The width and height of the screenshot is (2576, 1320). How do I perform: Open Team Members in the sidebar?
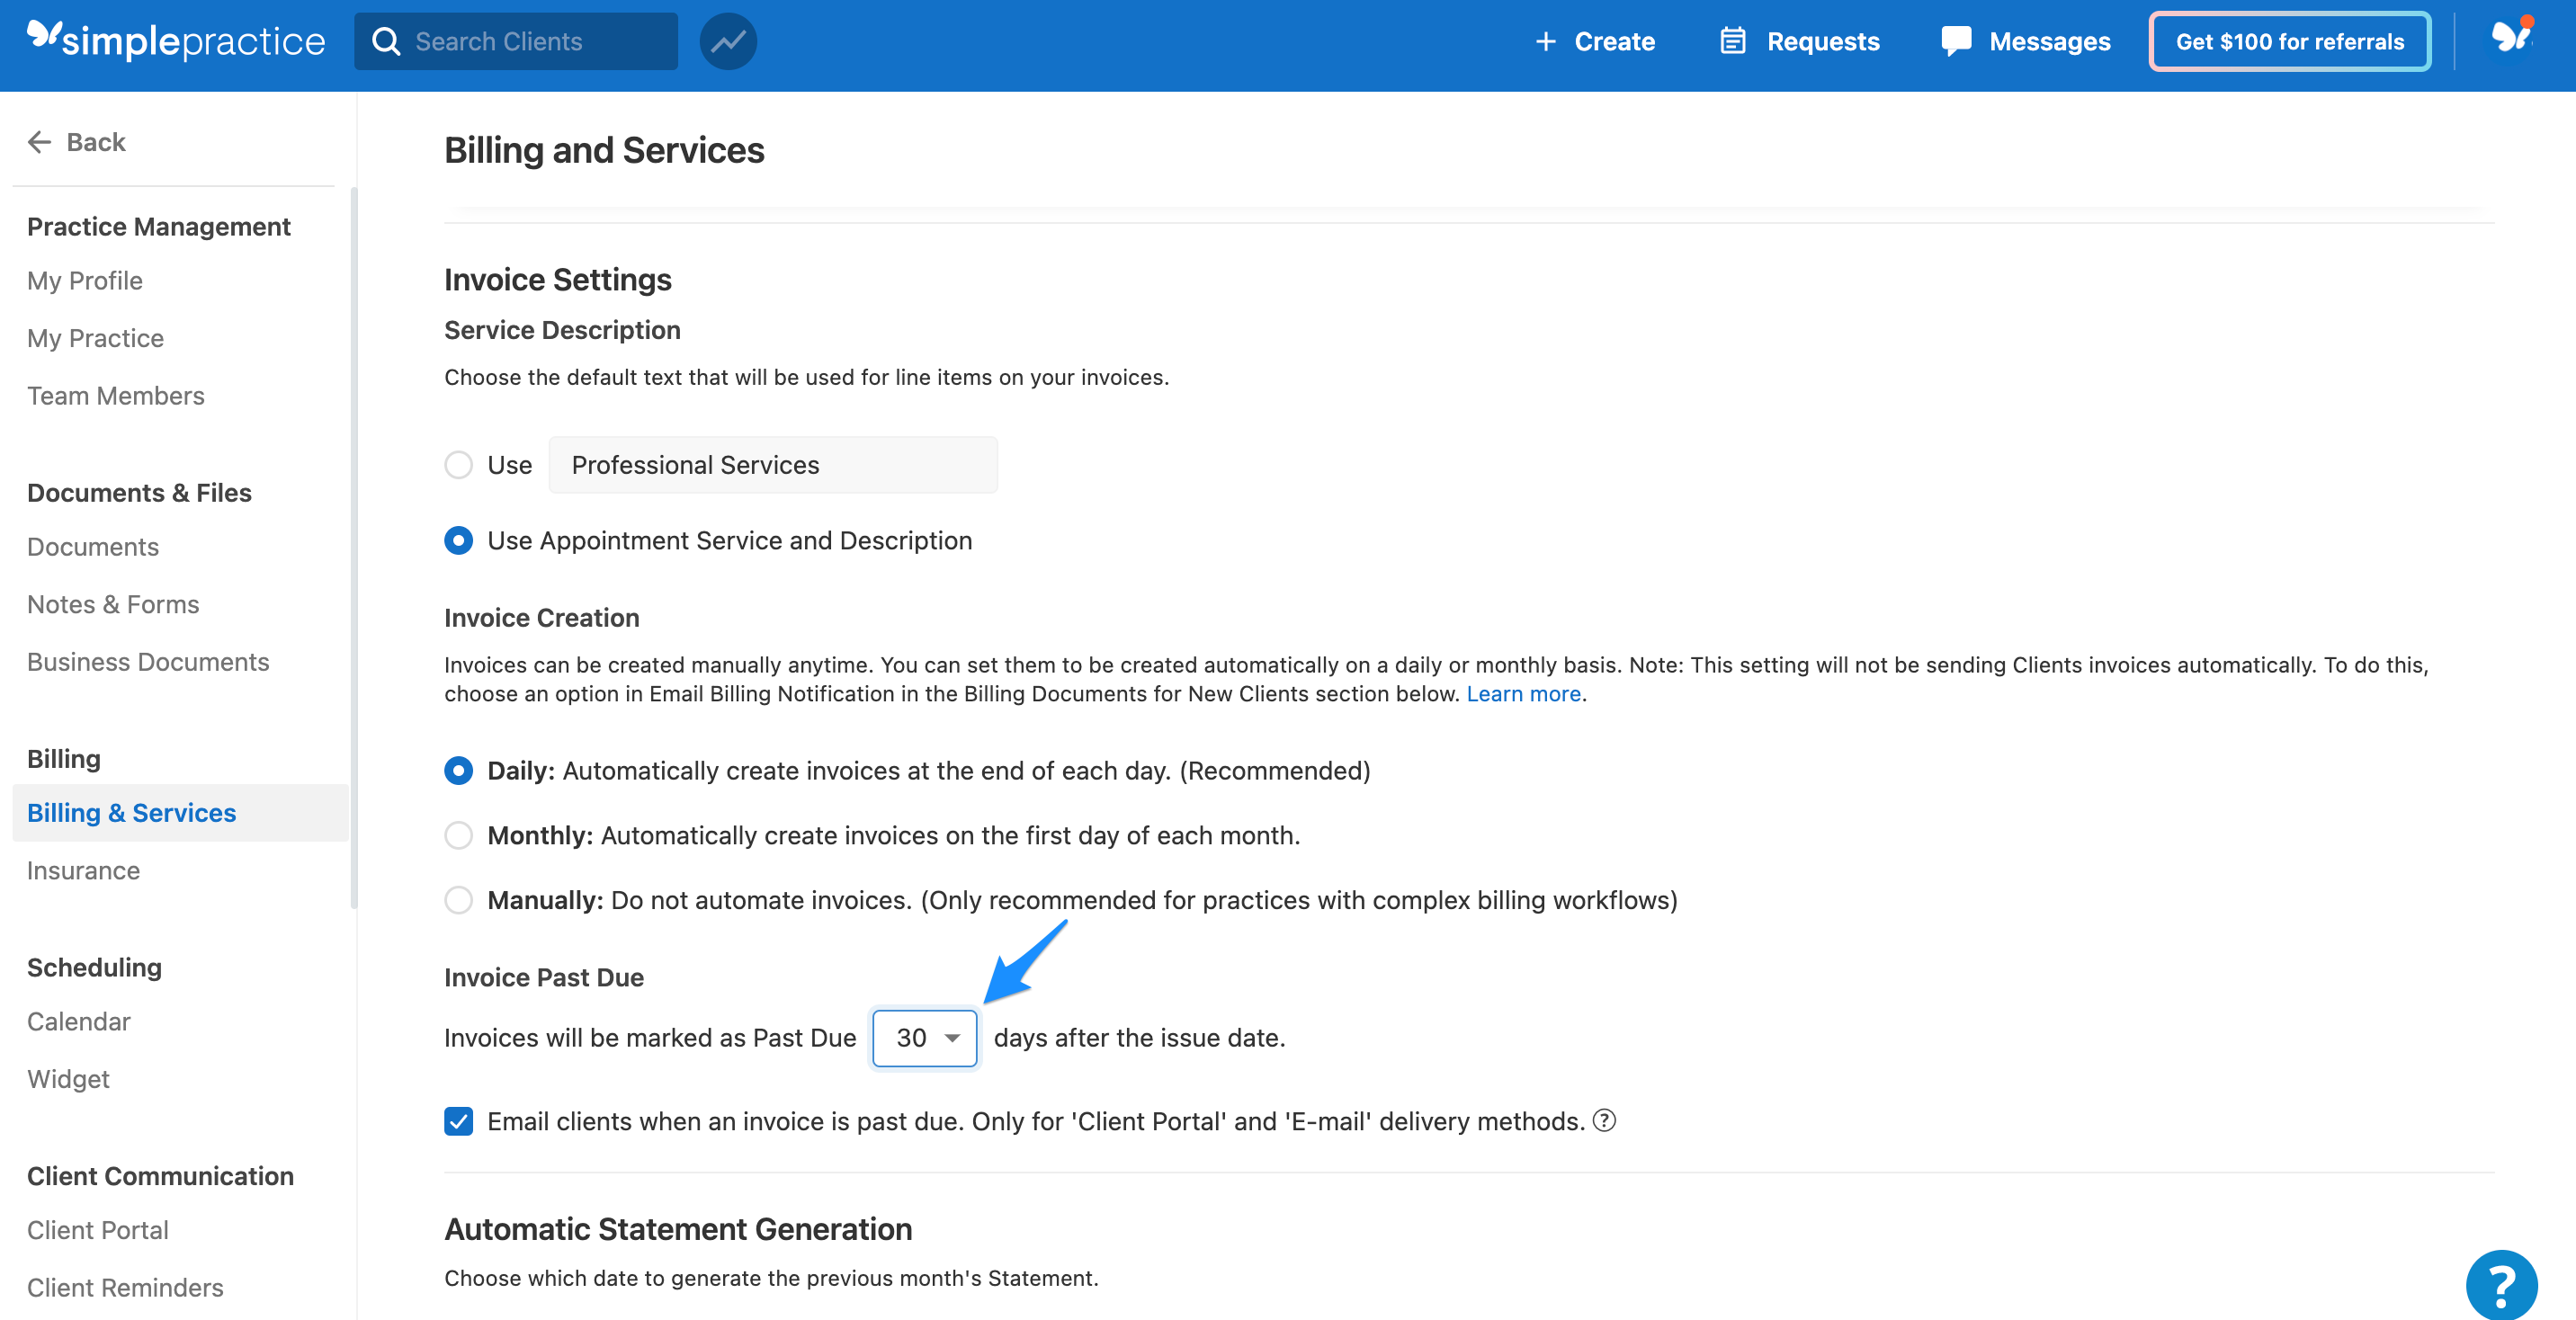tap(115, 395)
